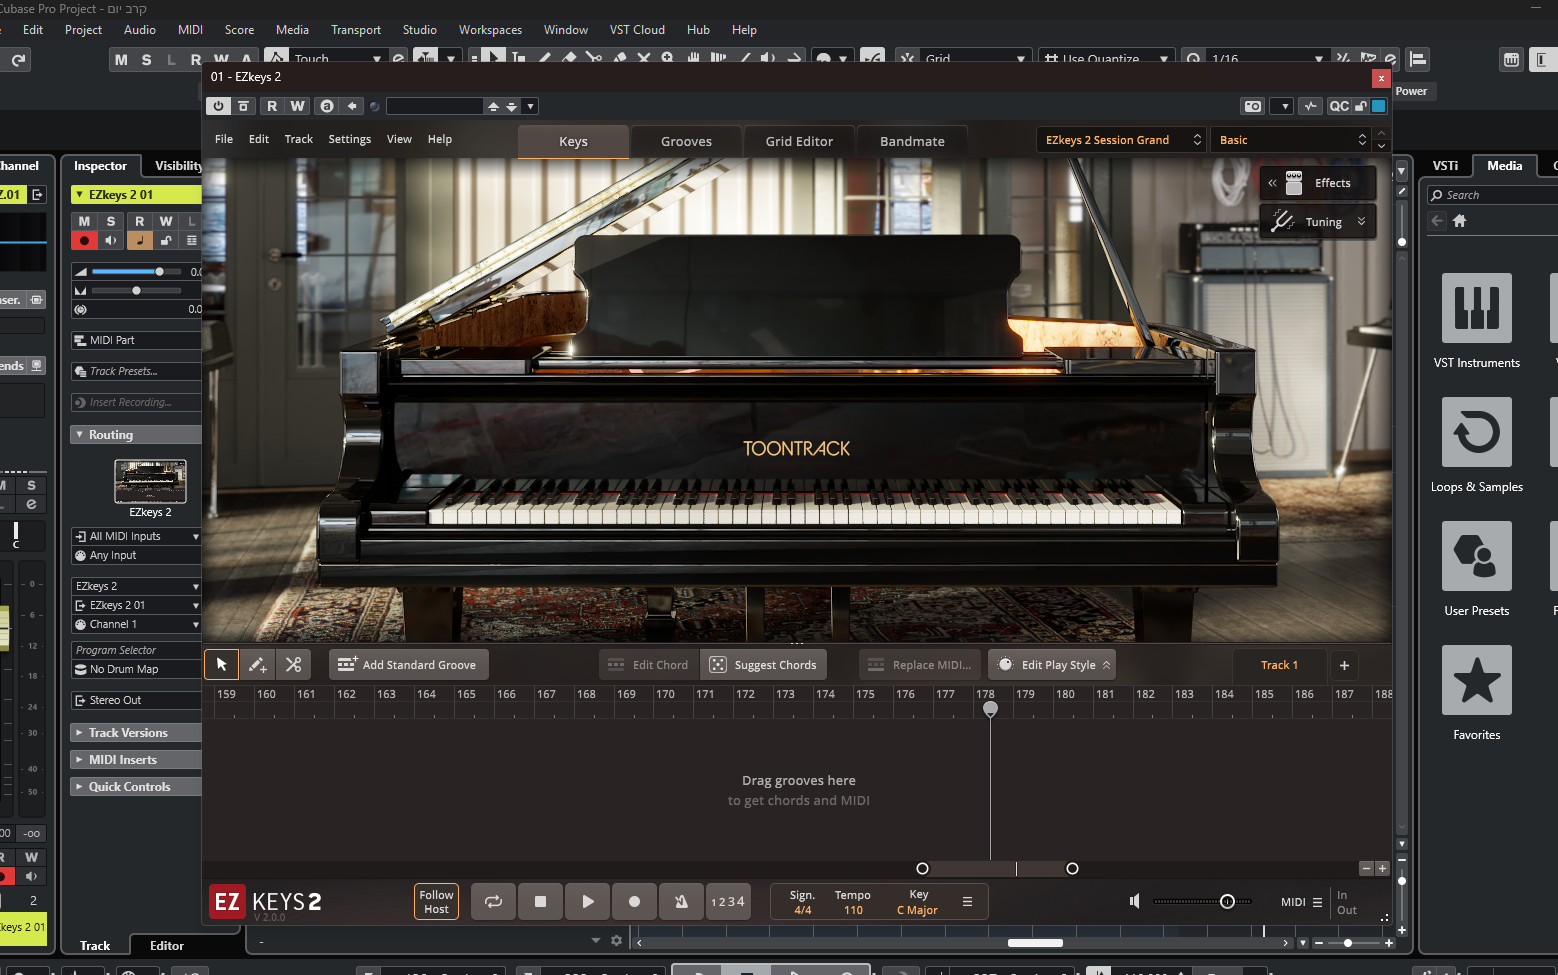Screen dimensions: 1558x975
Task: Click the EZkeys loop playback button
Action: 494,901
